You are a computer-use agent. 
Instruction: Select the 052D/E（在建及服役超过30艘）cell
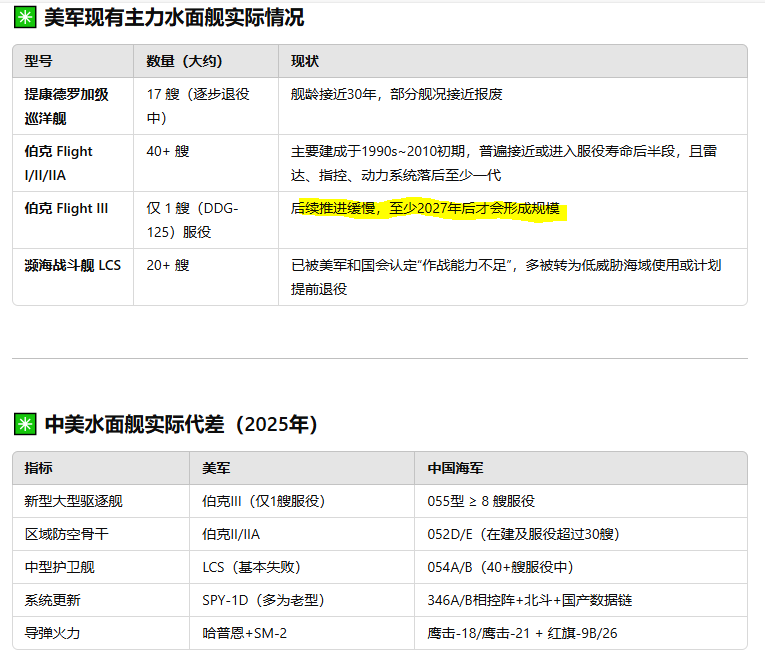pyautogui.click(x=523, y=534)
